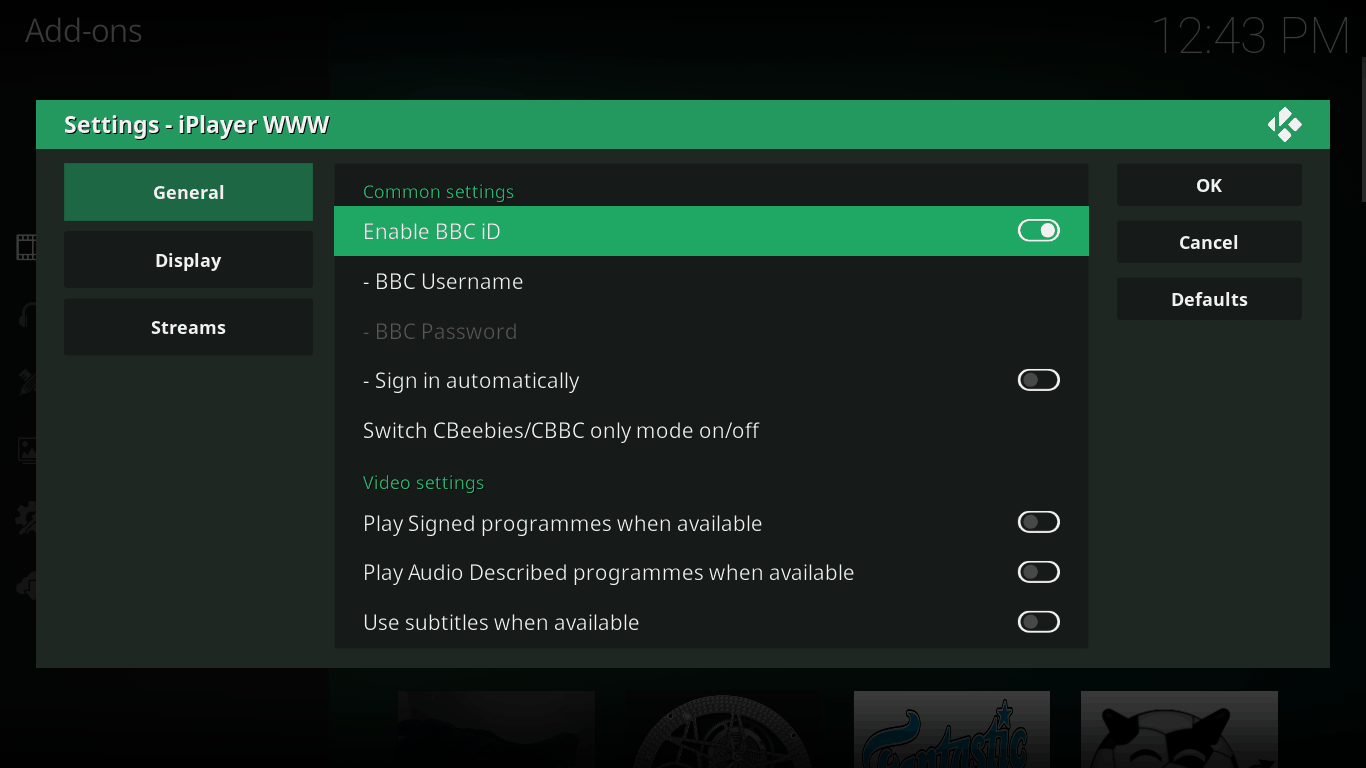Click the Add-ons title text

point(83,31)
